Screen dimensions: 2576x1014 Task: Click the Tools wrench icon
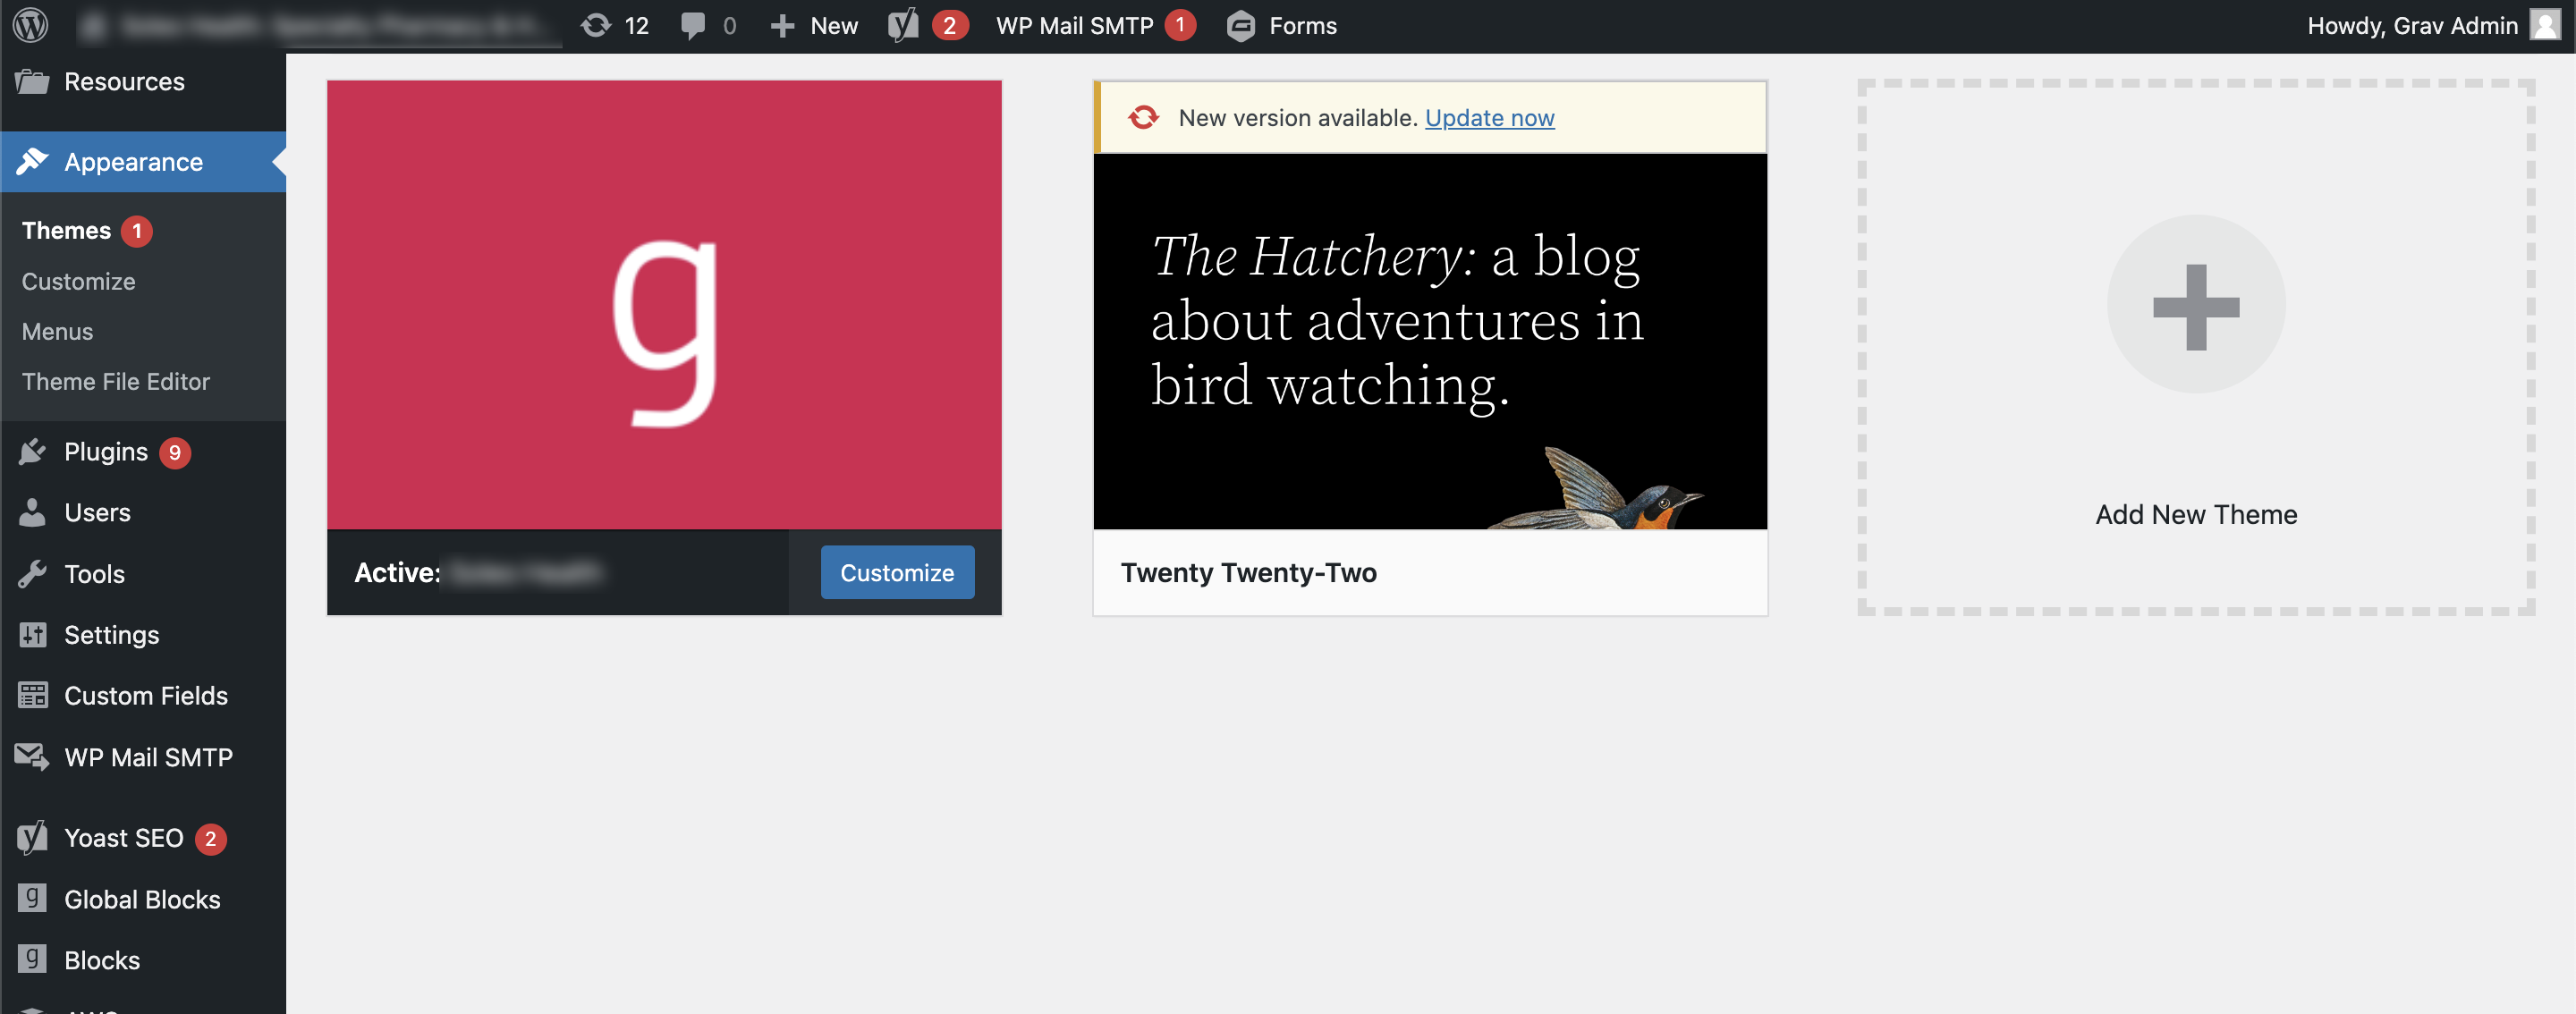point(32,574)
